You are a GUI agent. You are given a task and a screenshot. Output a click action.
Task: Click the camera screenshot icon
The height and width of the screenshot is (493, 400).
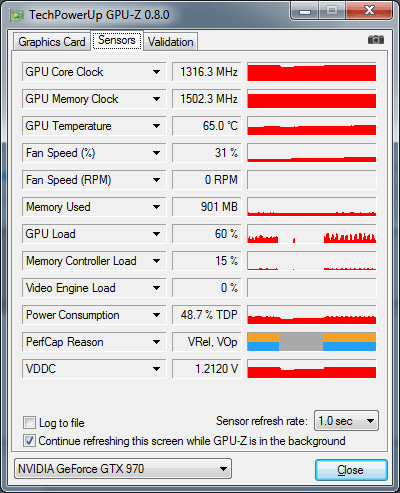[376, 40]
